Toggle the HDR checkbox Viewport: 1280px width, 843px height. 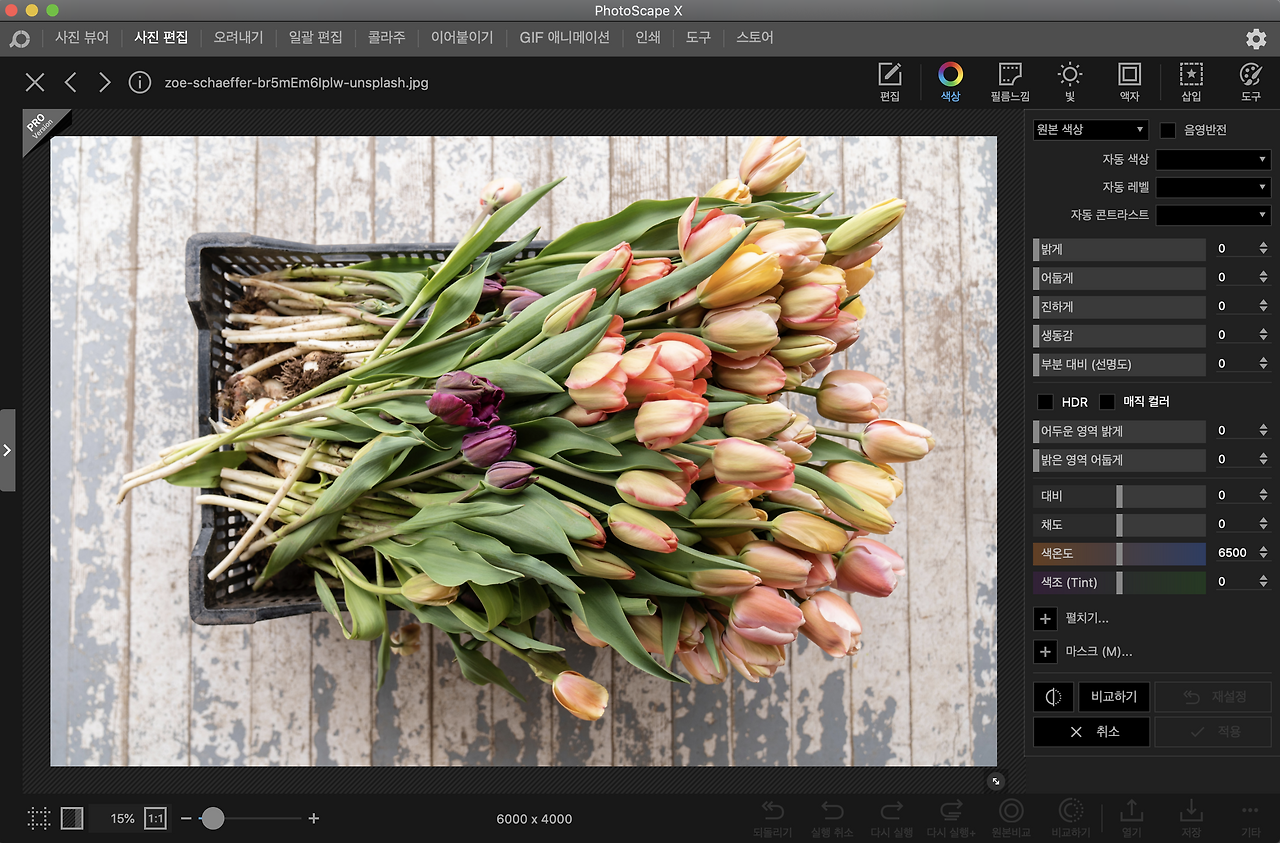tap(1045, 402)
